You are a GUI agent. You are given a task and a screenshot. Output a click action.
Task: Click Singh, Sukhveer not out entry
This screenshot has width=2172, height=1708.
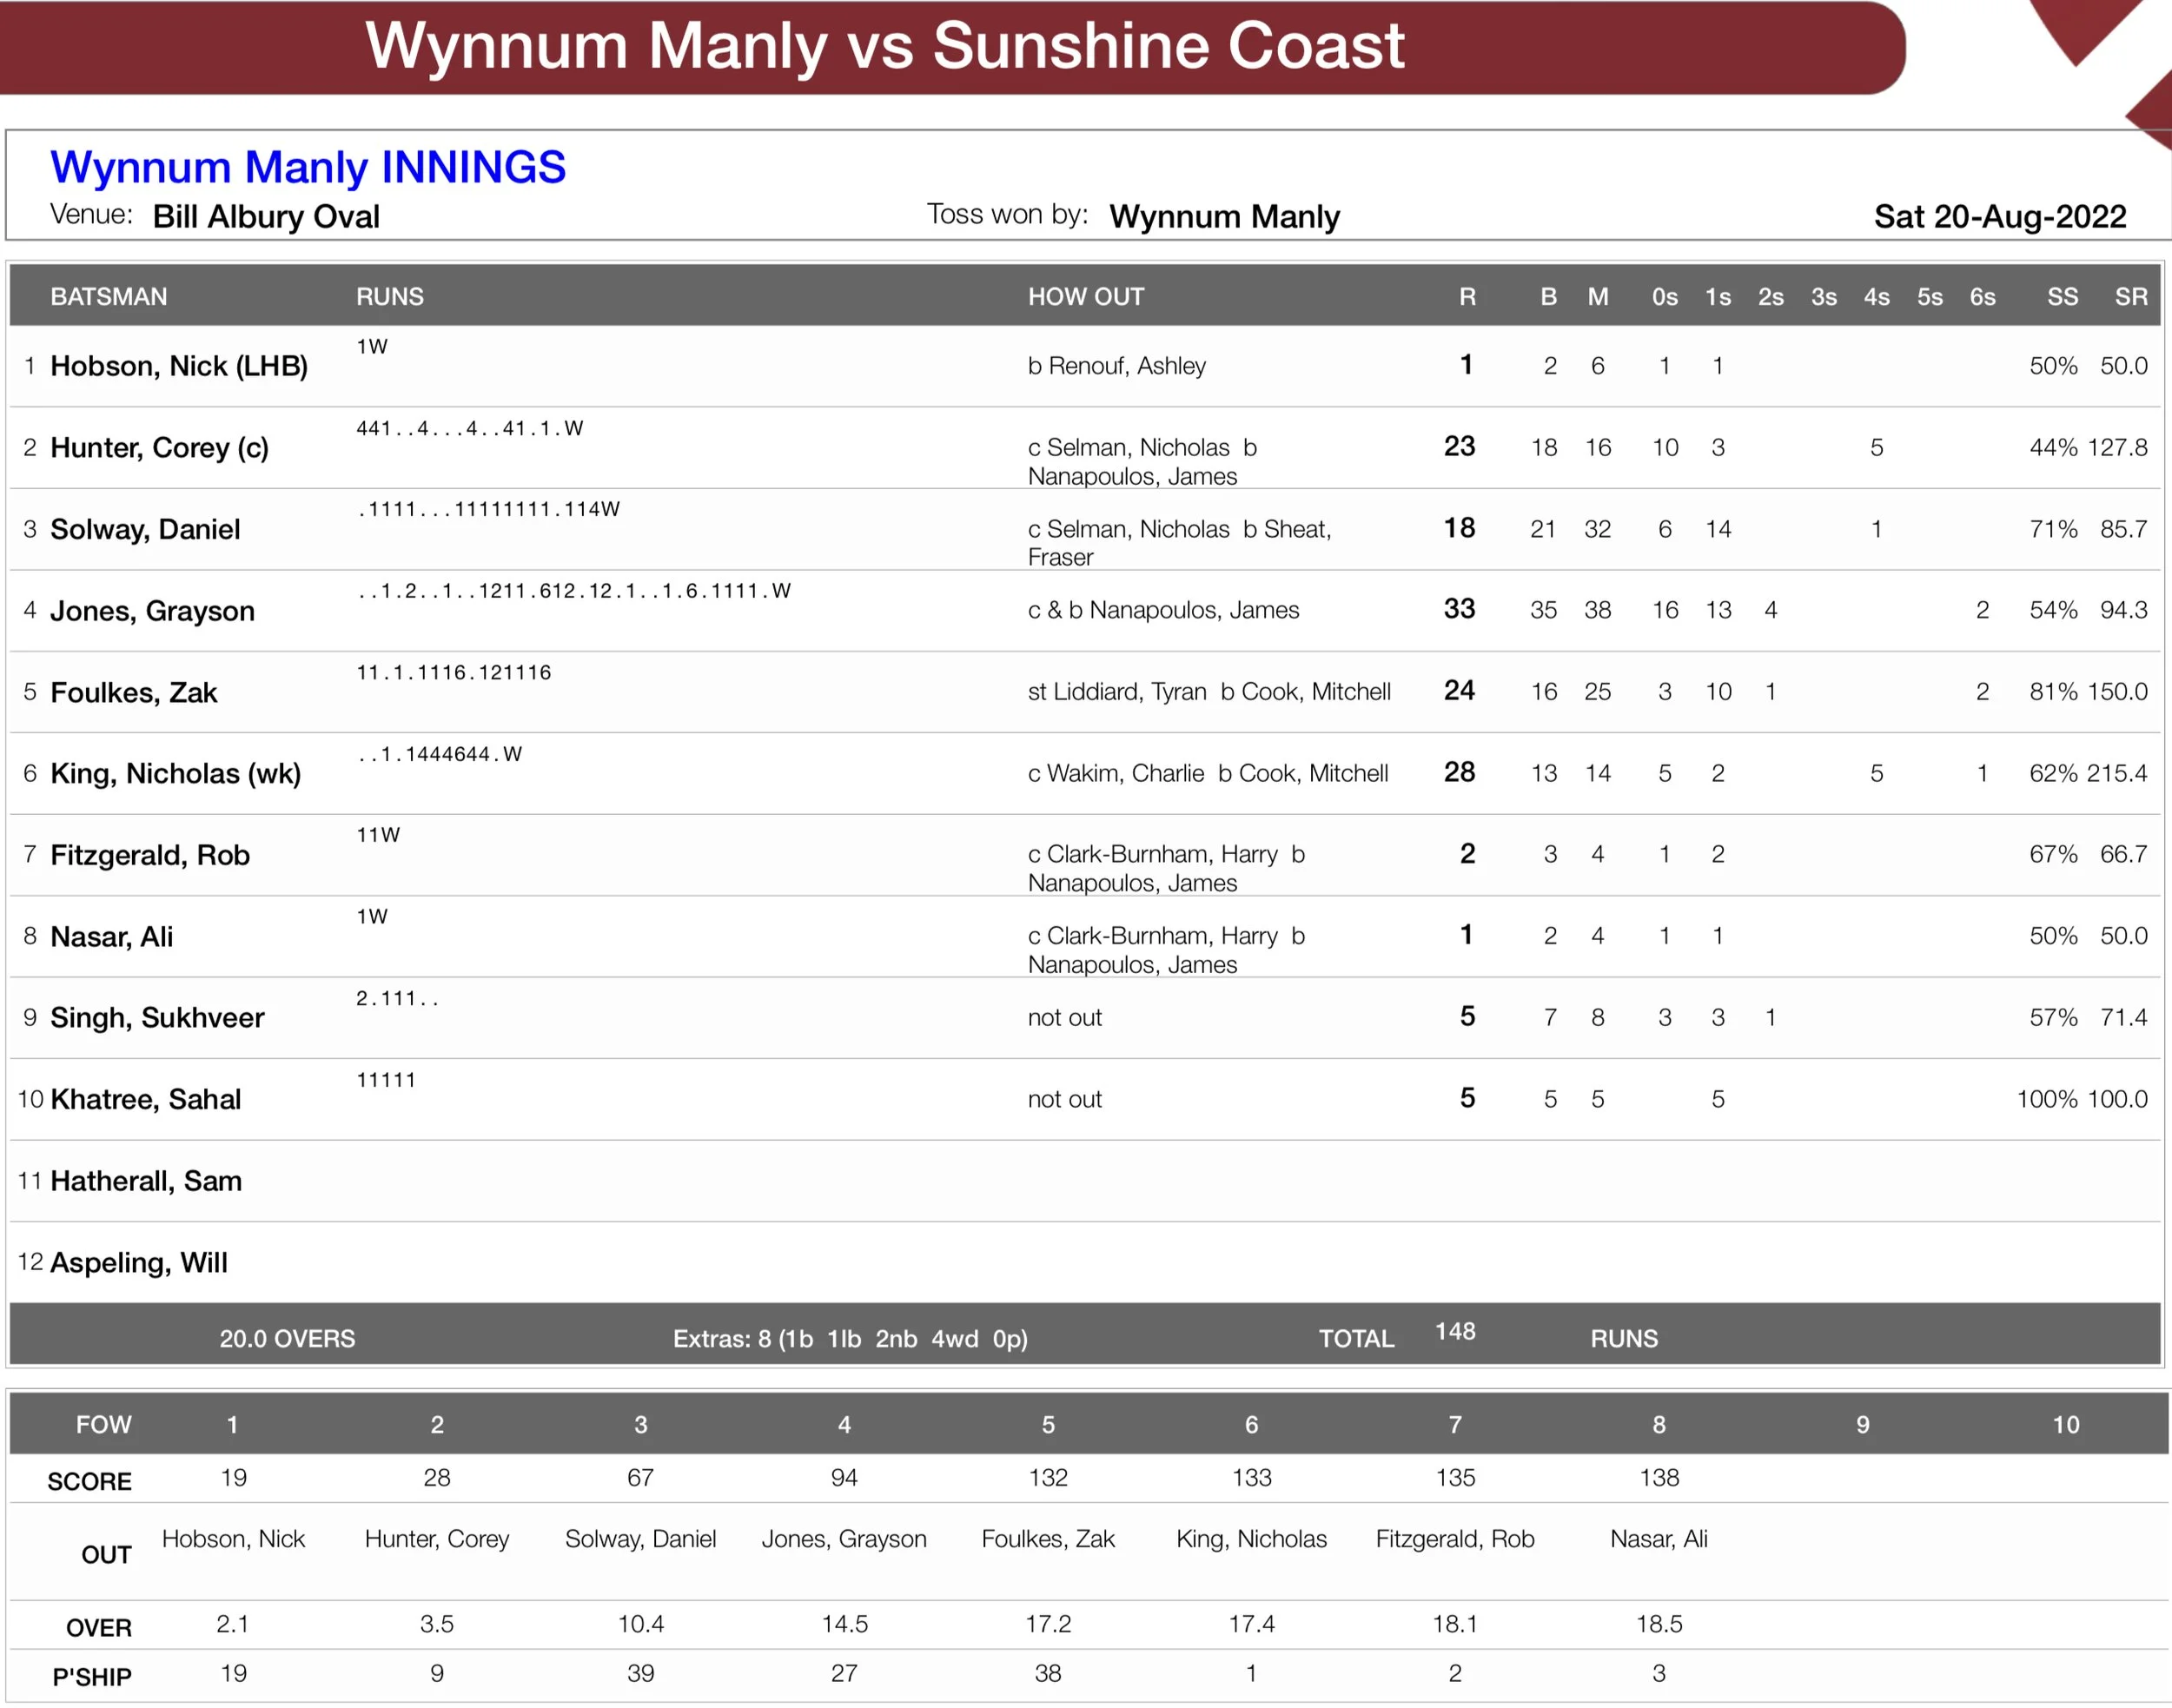tap(1064, 1018)
